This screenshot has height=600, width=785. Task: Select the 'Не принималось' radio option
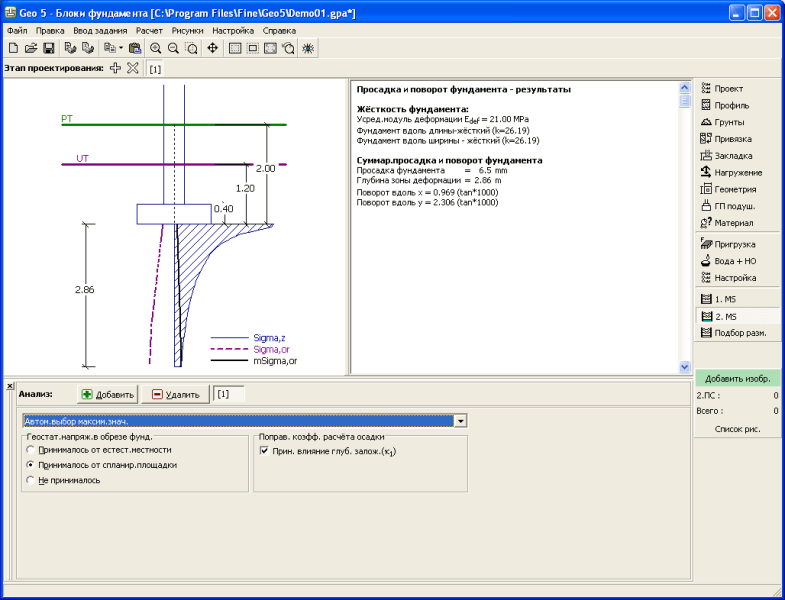30,480
